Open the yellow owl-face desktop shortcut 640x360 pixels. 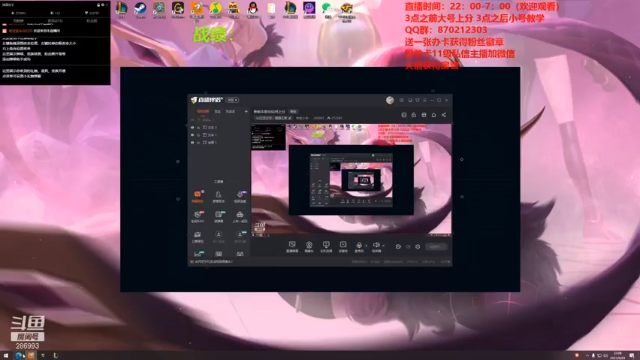coord(234,9)
